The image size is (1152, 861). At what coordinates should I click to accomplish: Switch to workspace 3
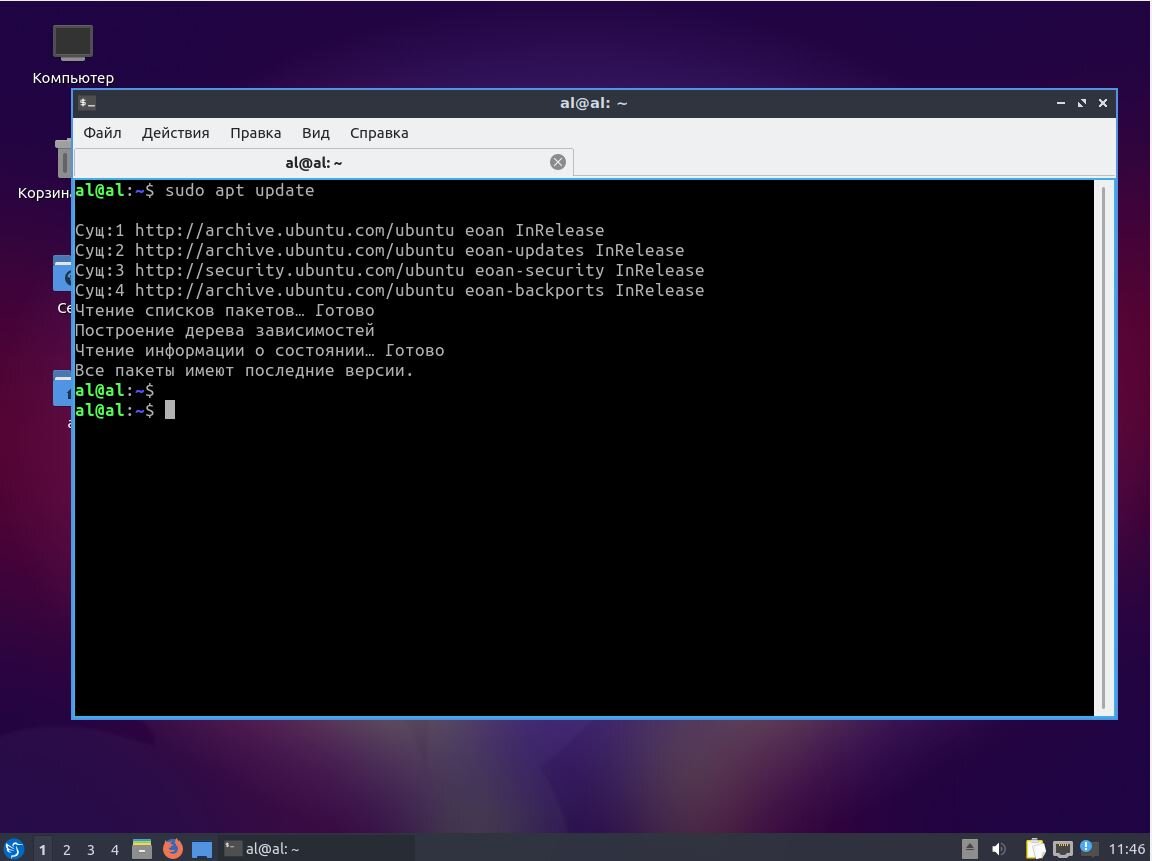pos(91,849)
